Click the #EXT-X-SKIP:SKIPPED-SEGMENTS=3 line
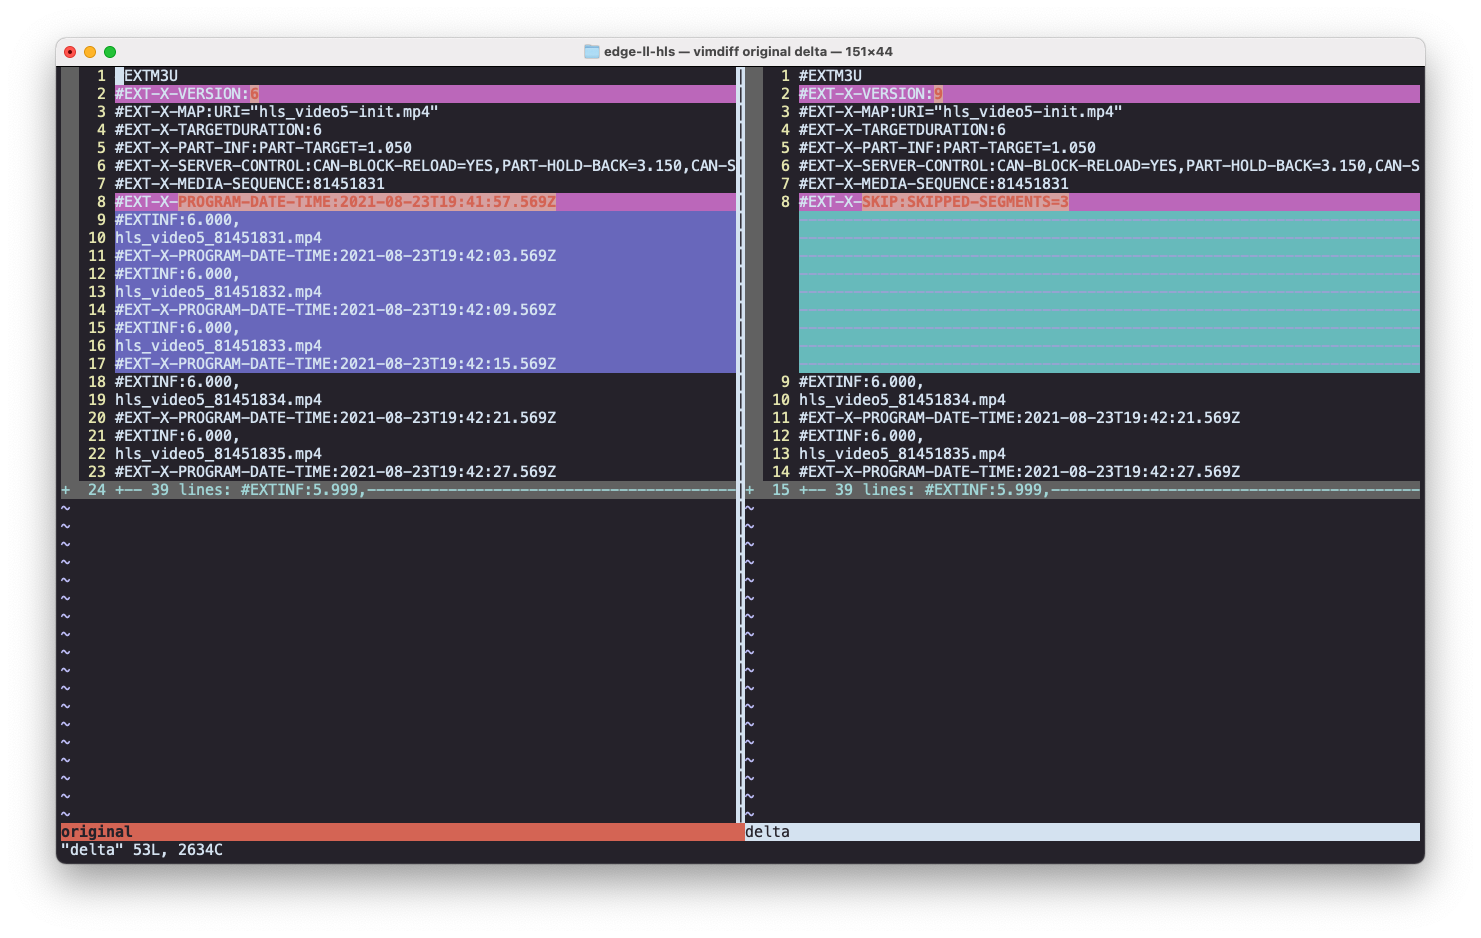 934,202
